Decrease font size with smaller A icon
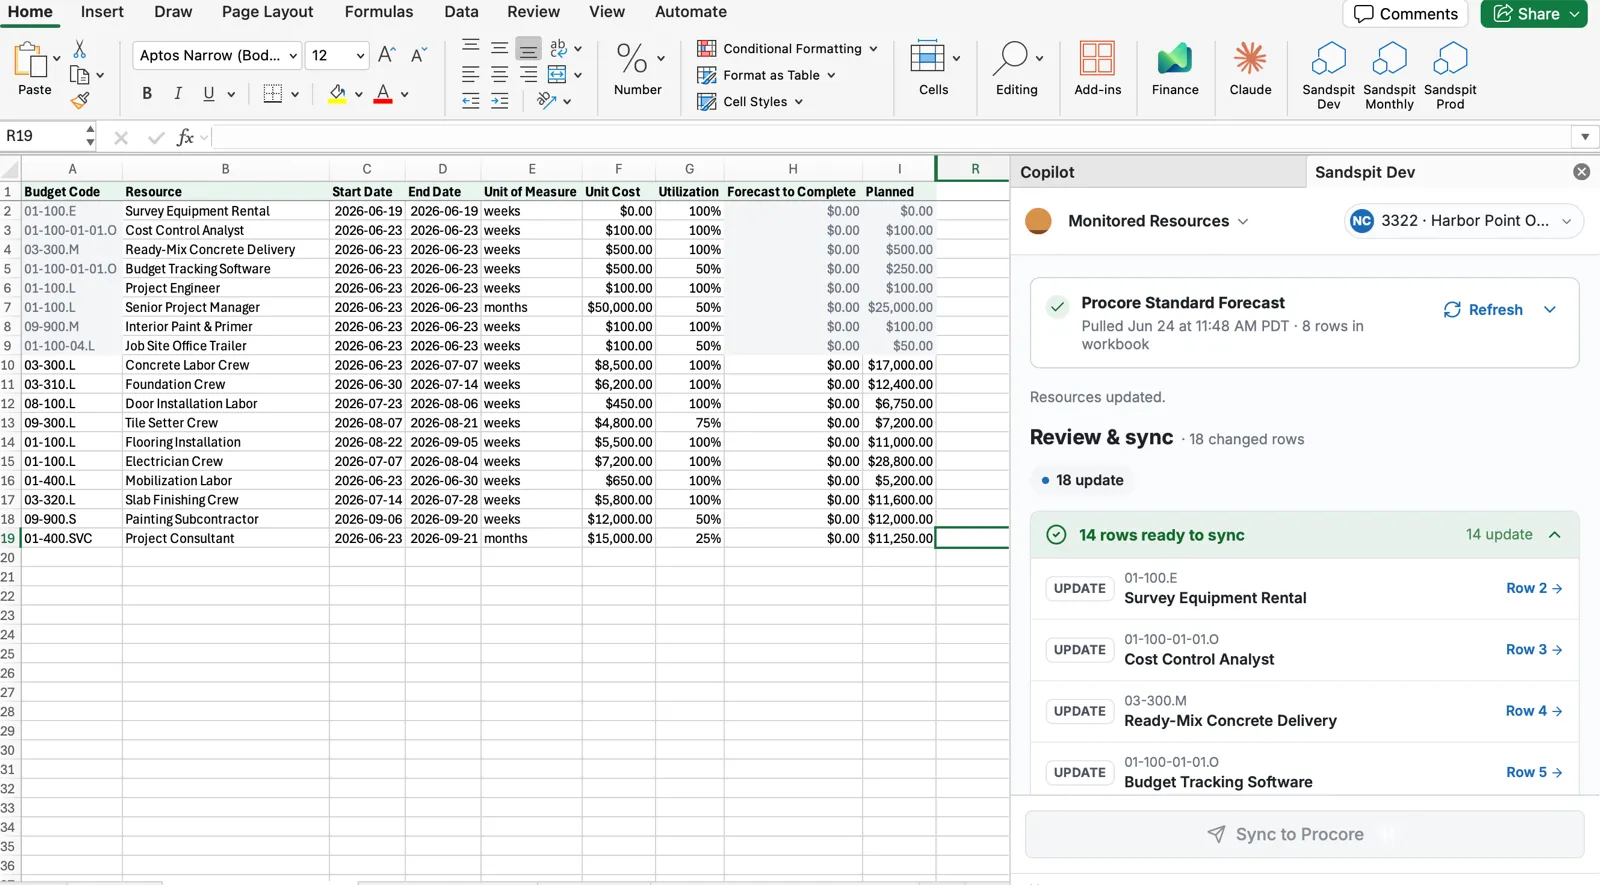The height and width of the screenshot is (885, 1600). pyautogui.click(x=419, y=55)
